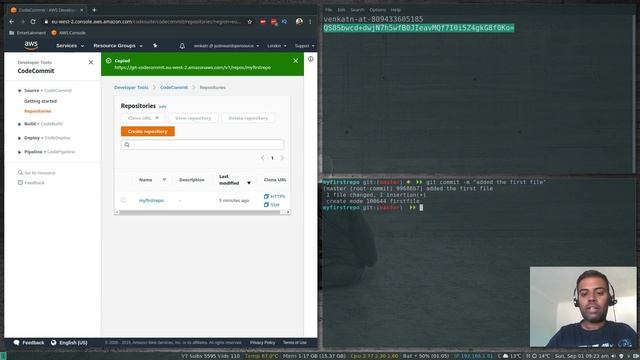Follow the CodeCommit breadcrumb link
The height and width of the screenshot is (360, 640).
pos(174,87)
